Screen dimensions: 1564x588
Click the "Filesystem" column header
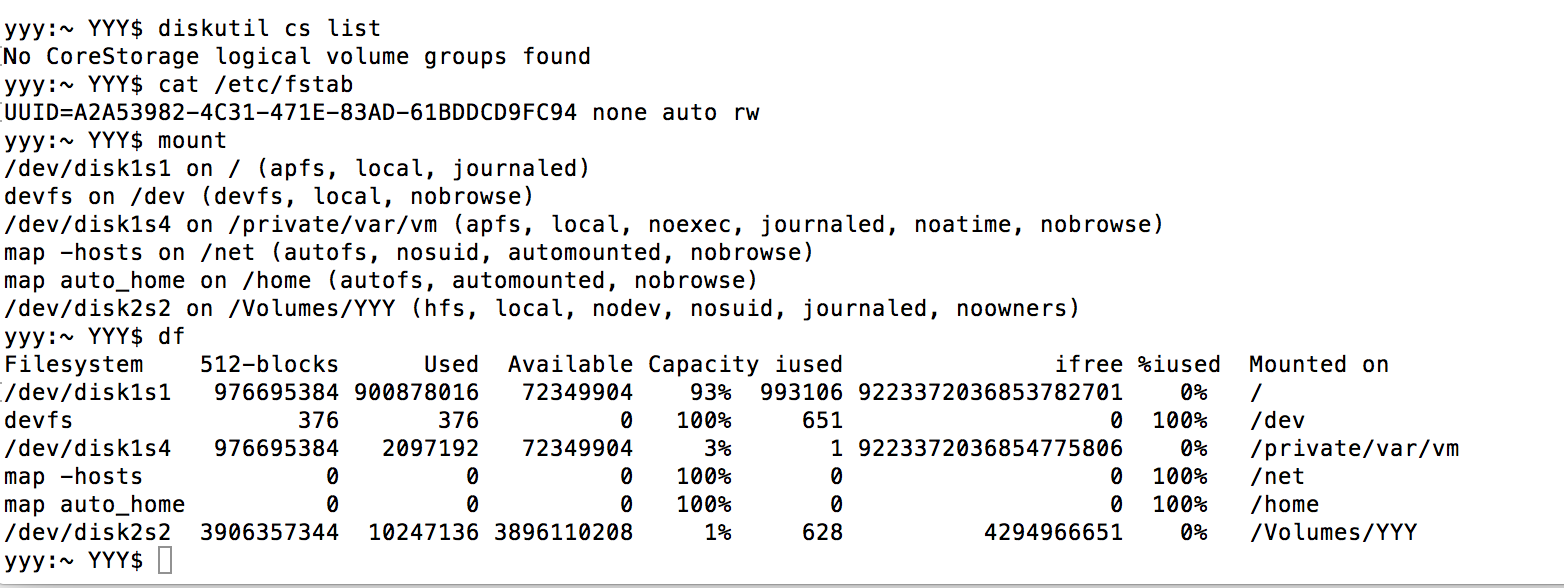tap(74, 364)
